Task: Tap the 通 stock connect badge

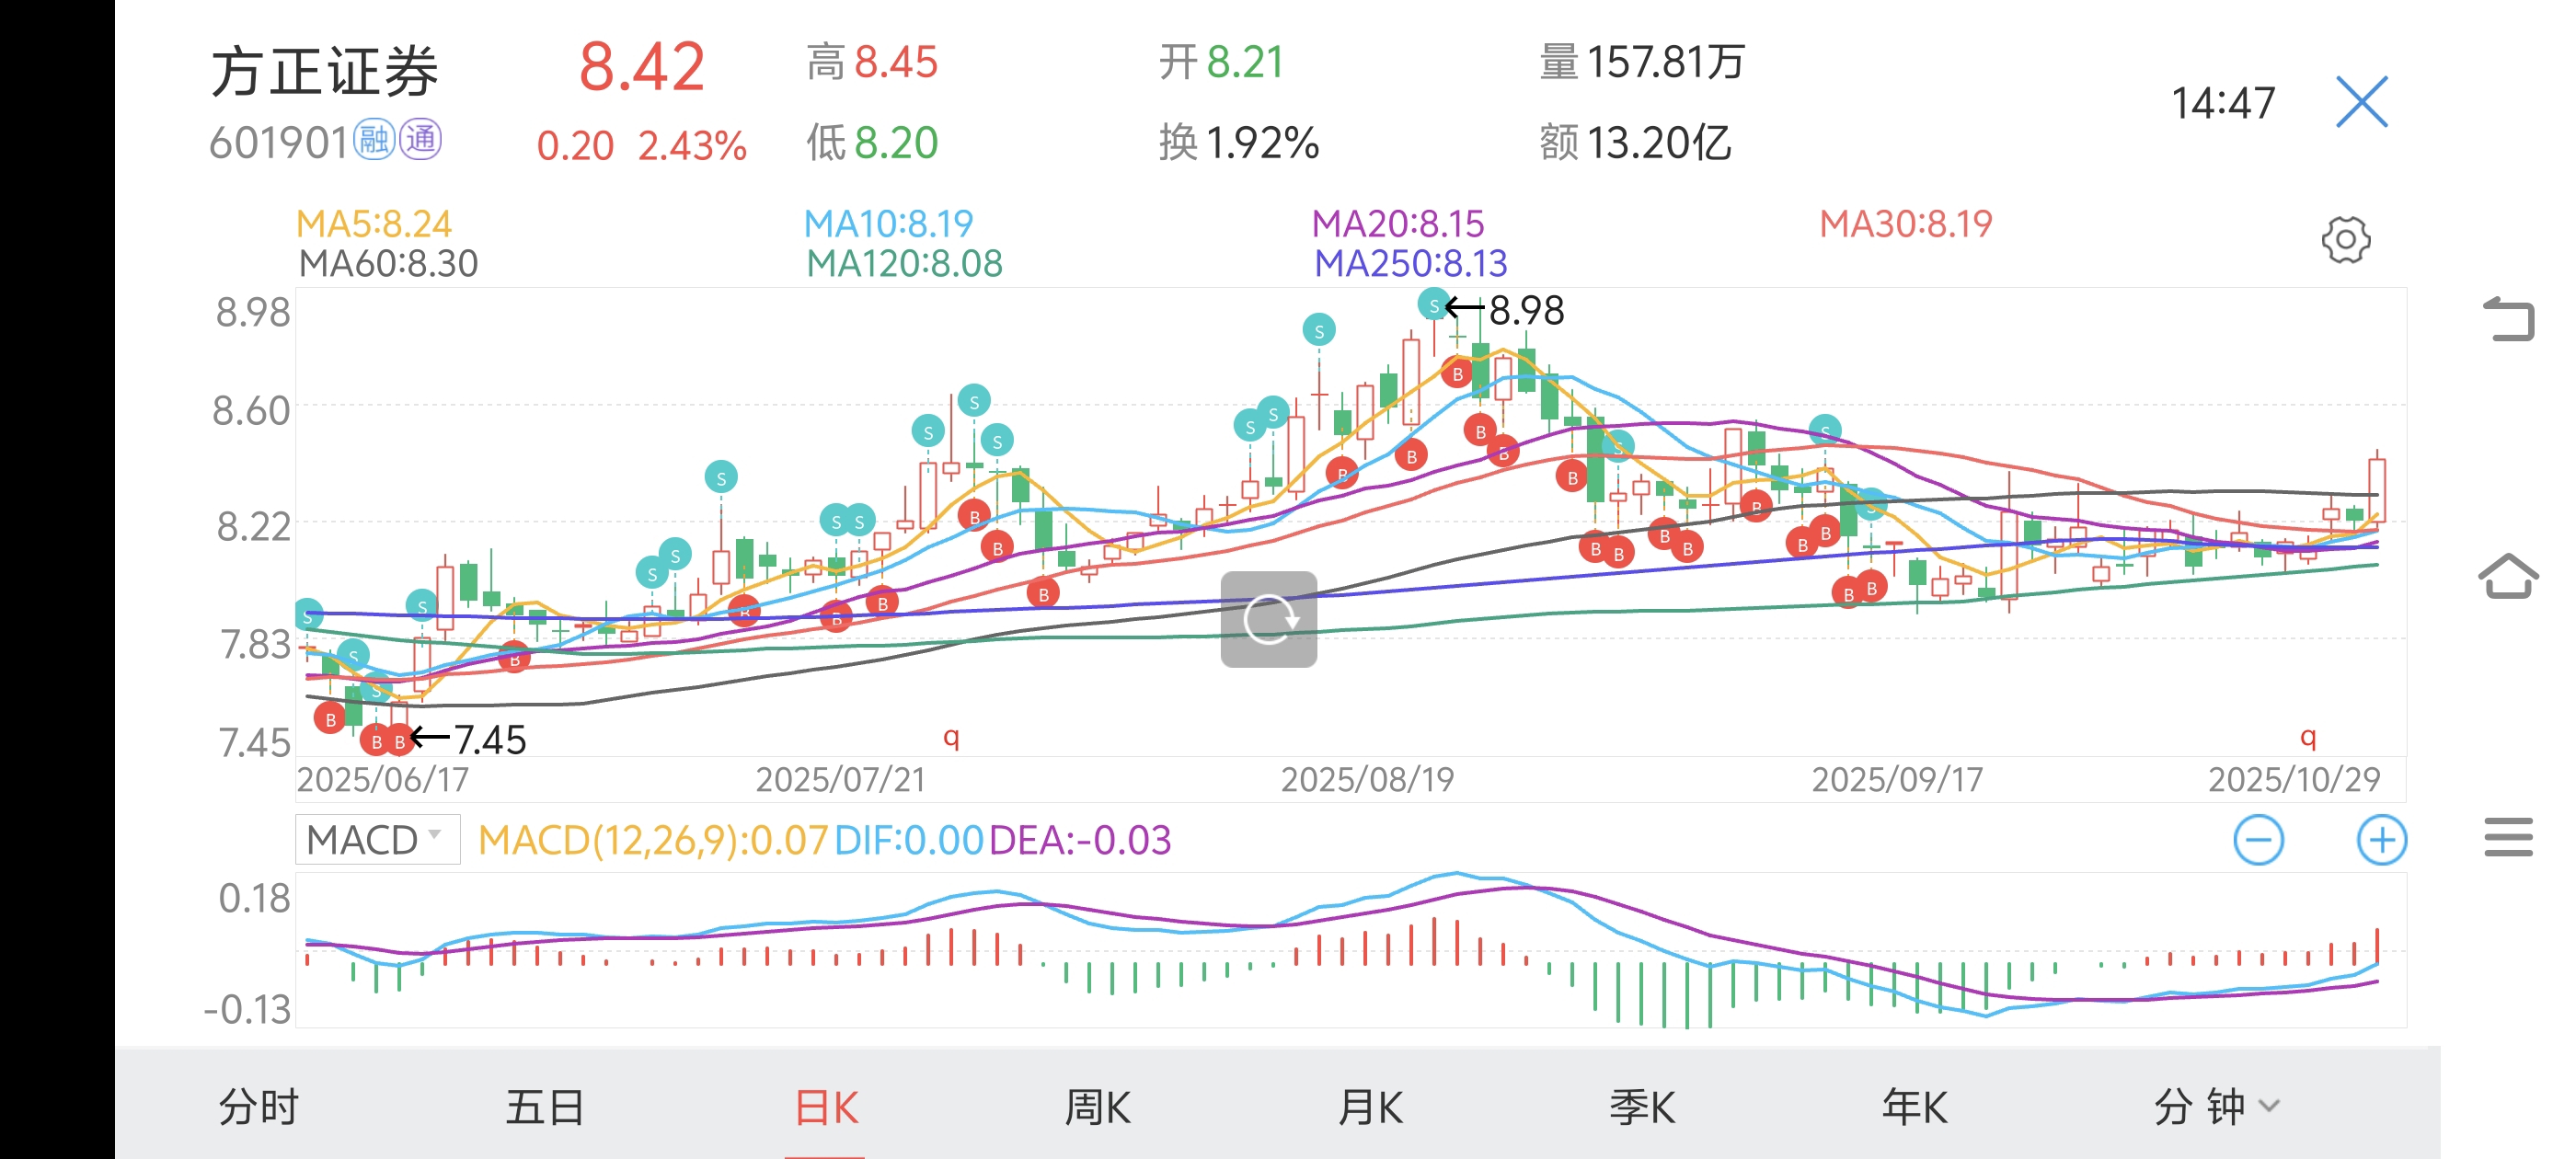Action: click(421, 140)
